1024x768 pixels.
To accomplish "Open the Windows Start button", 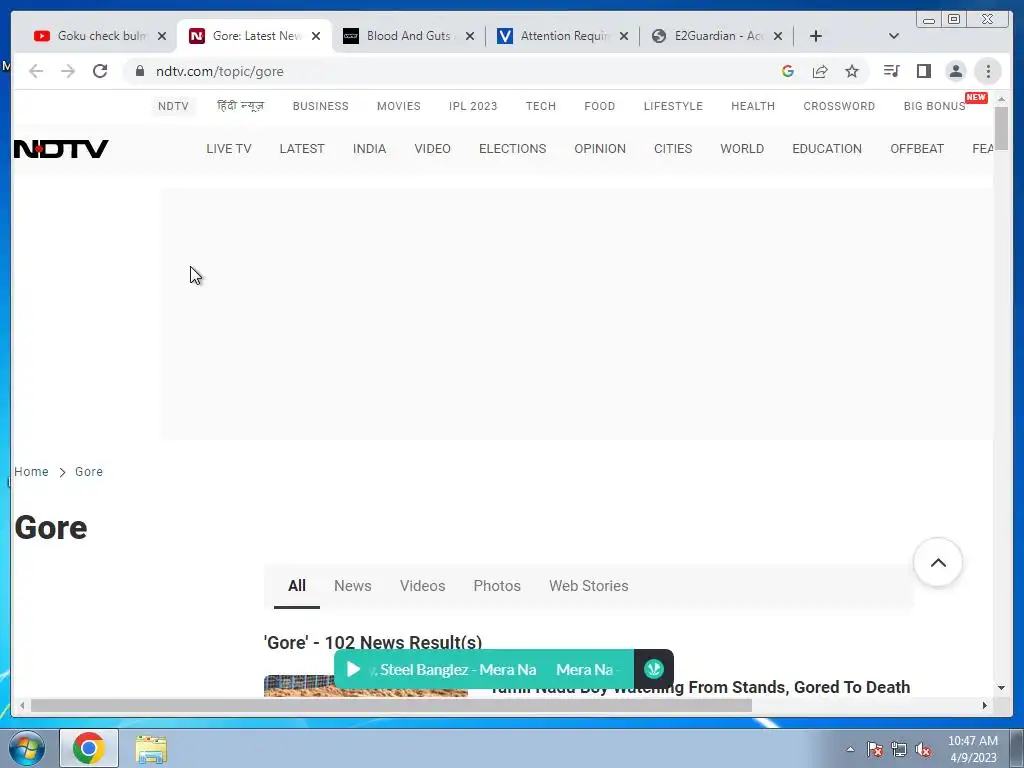I will (x=27, y=748).
